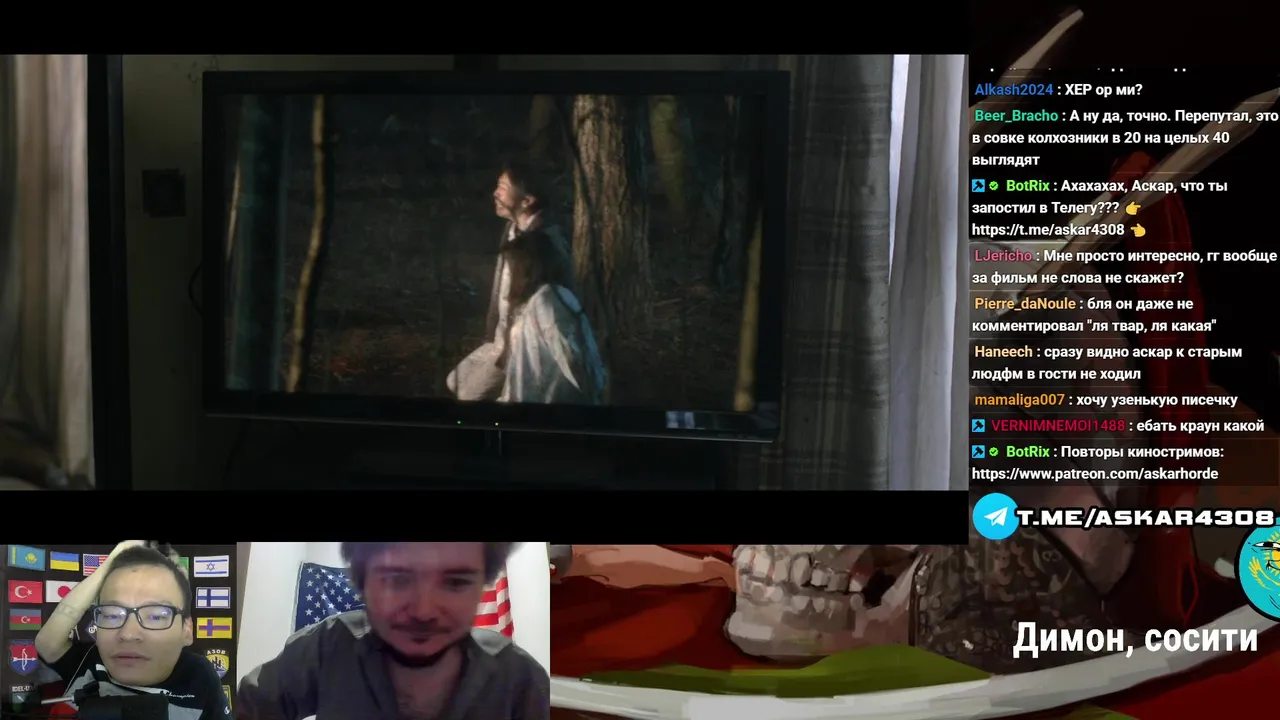Click the "А ну да, точно" chat message
The image size is (1280, 720).
coord(1125,138)
